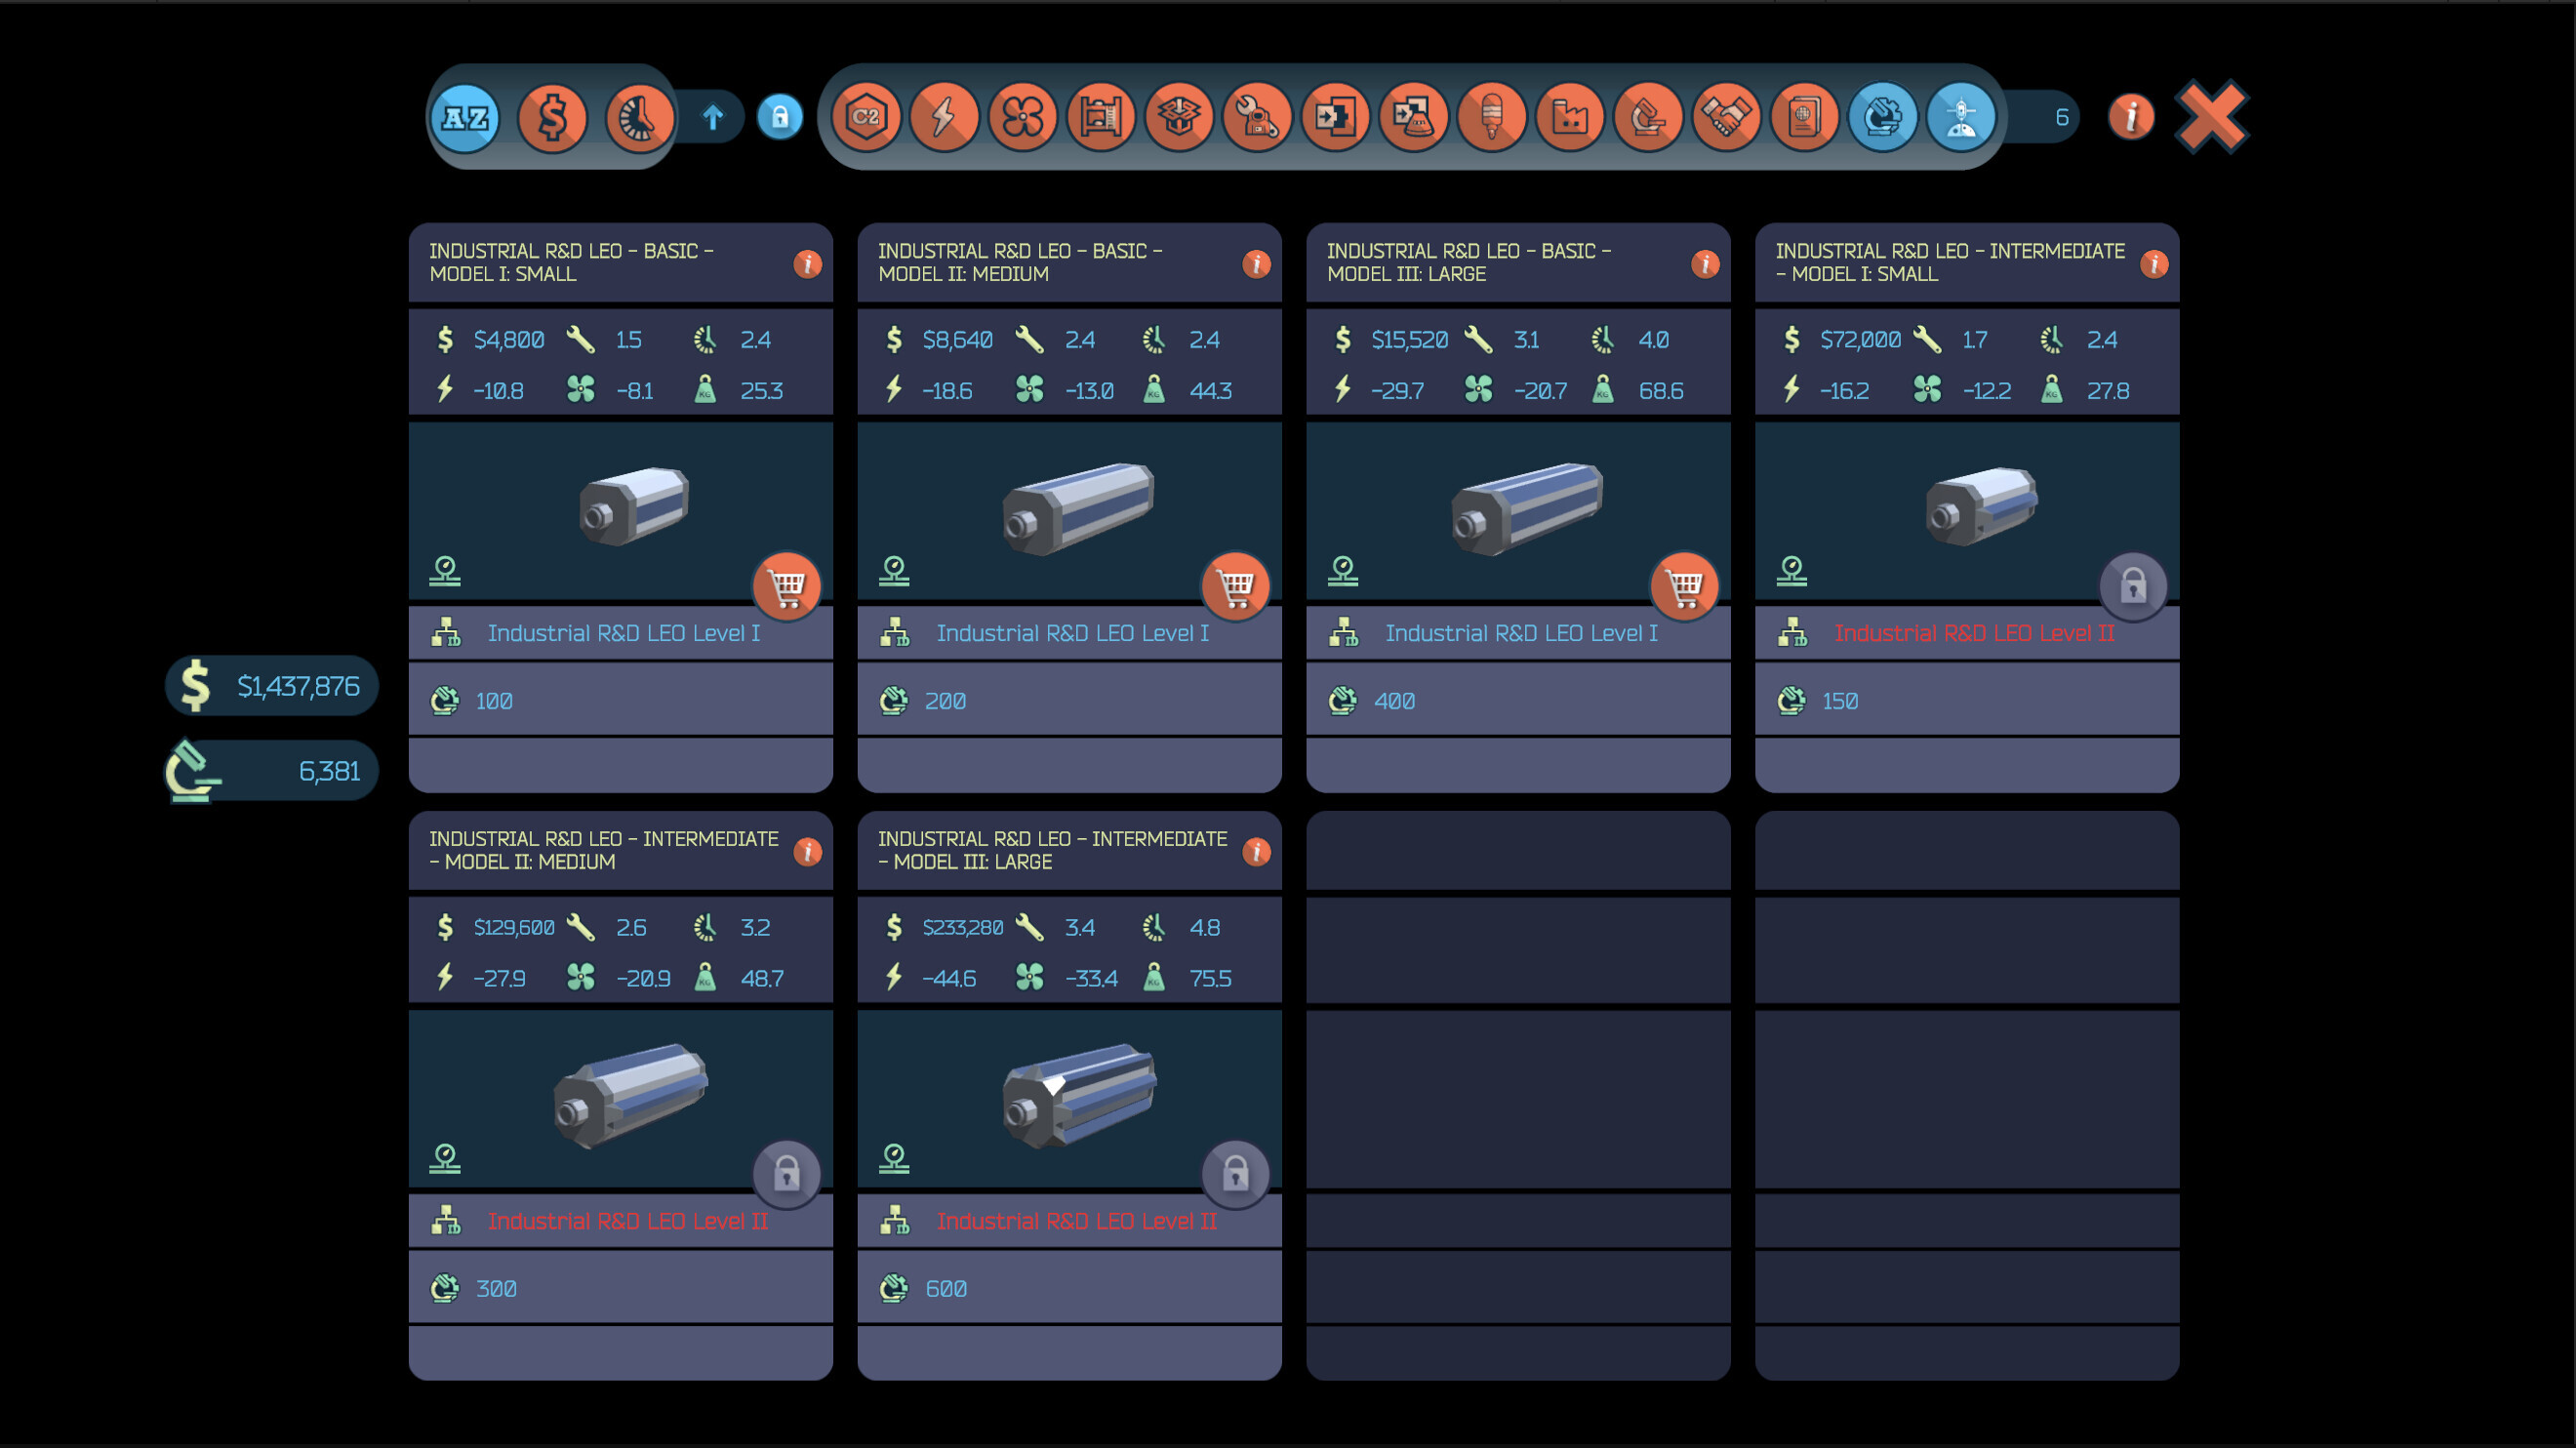Open info for Intermediate Model I Small
The image size is (2576, 1448).
click(x=2154, y=264)
